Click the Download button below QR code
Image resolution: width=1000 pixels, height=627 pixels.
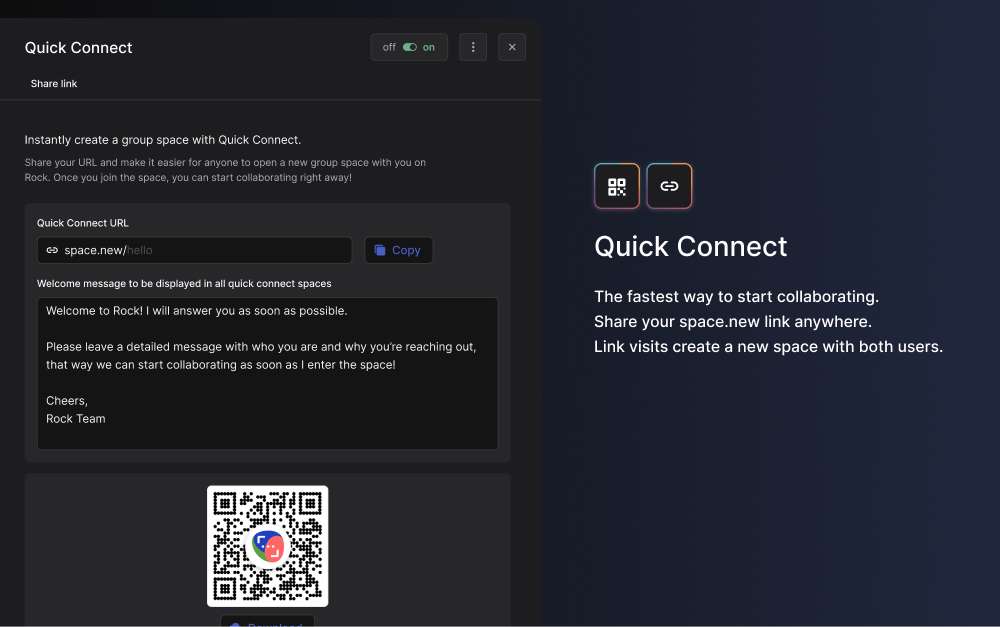pos(267,622)
